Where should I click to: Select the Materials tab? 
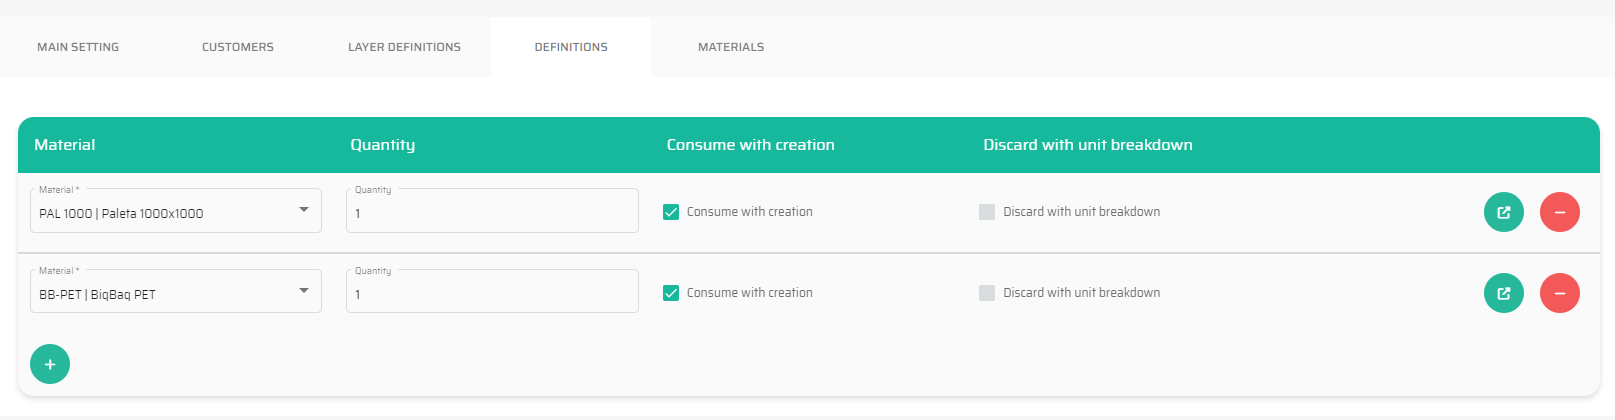[731, 47]
